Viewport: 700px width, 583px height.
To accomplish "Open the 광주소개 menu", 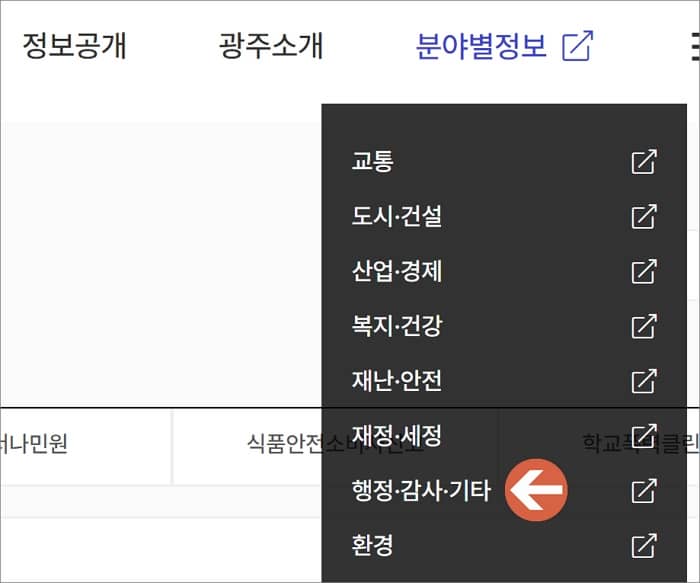I will click(271, 46).
